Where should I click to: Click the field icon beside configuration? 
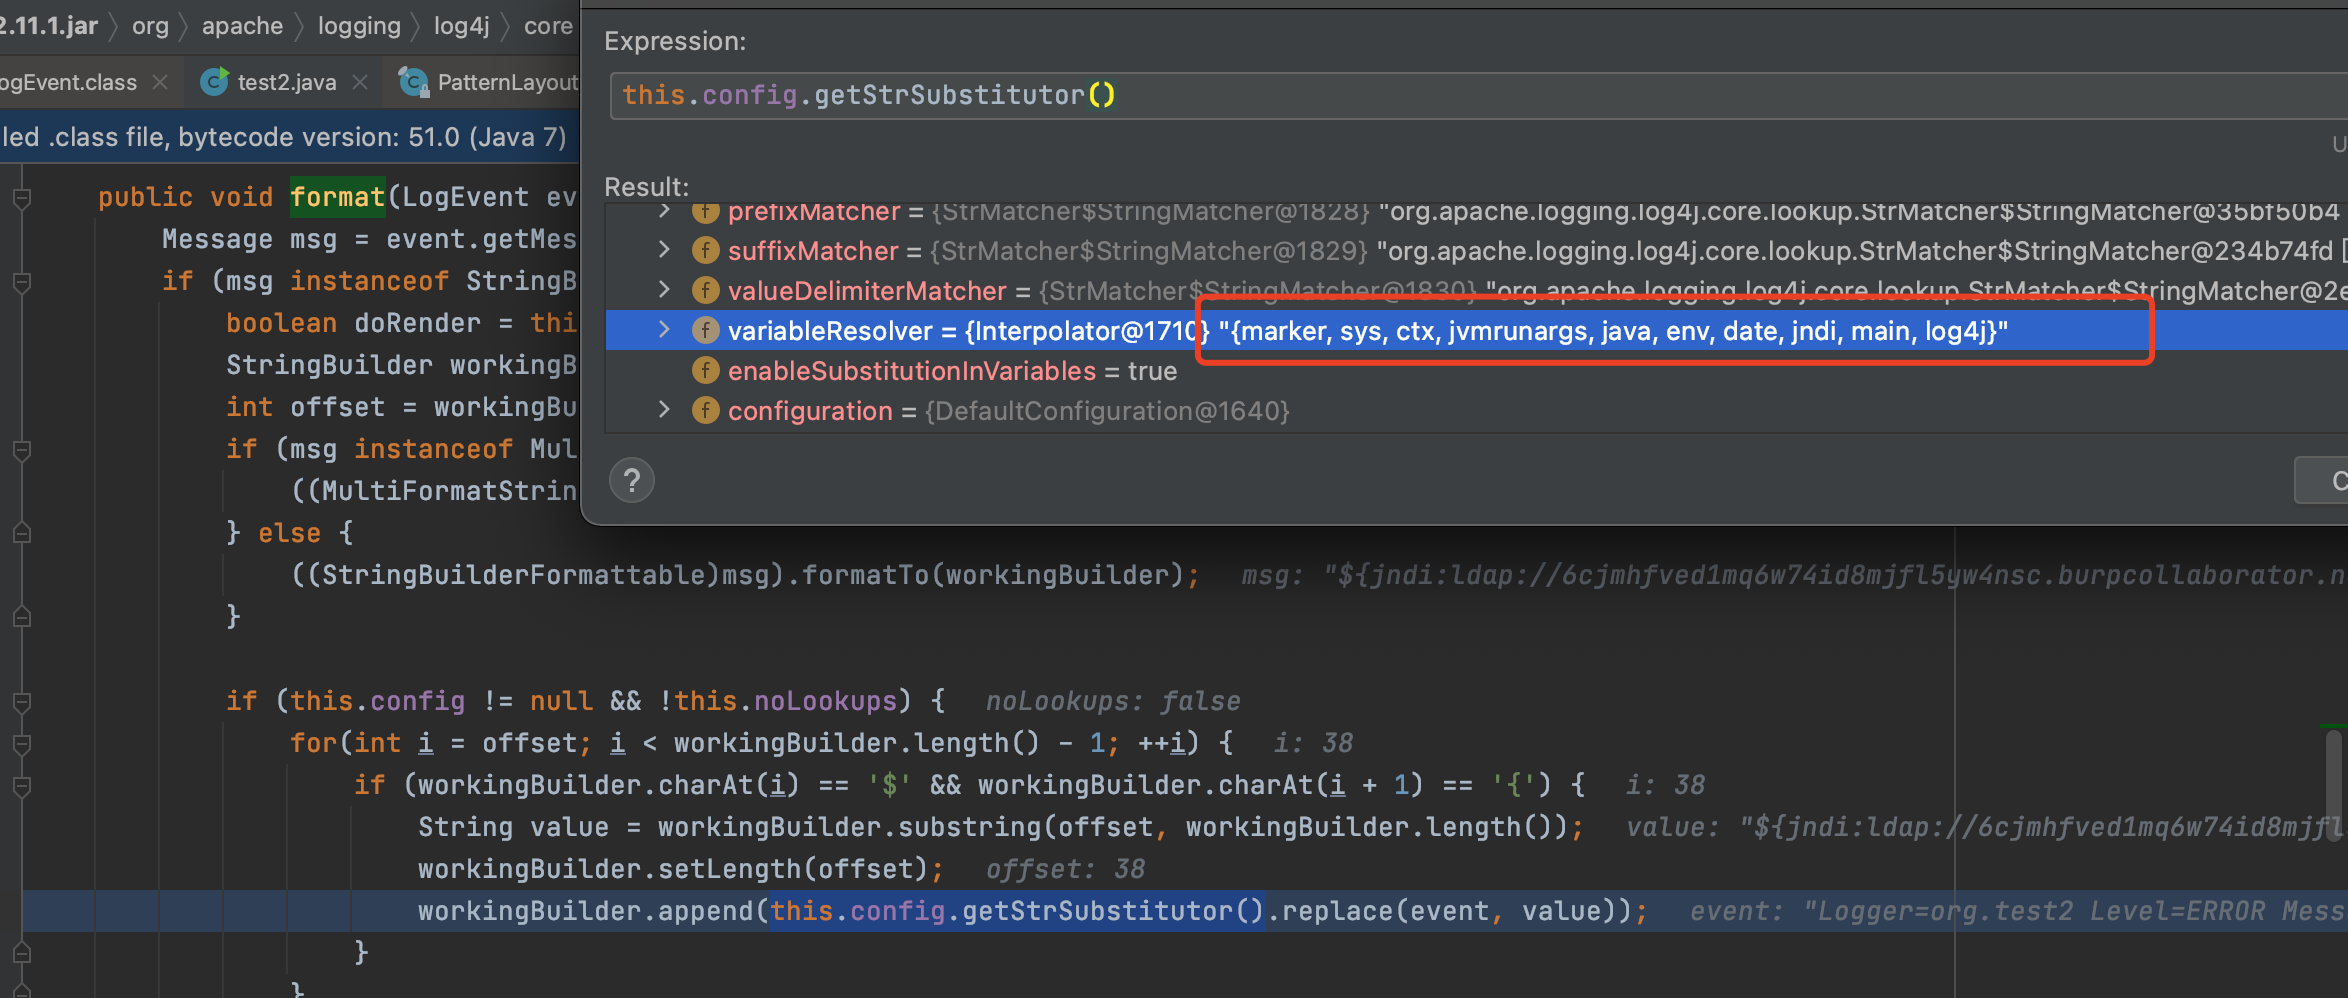pyautogui.click(x=705, y=410)
